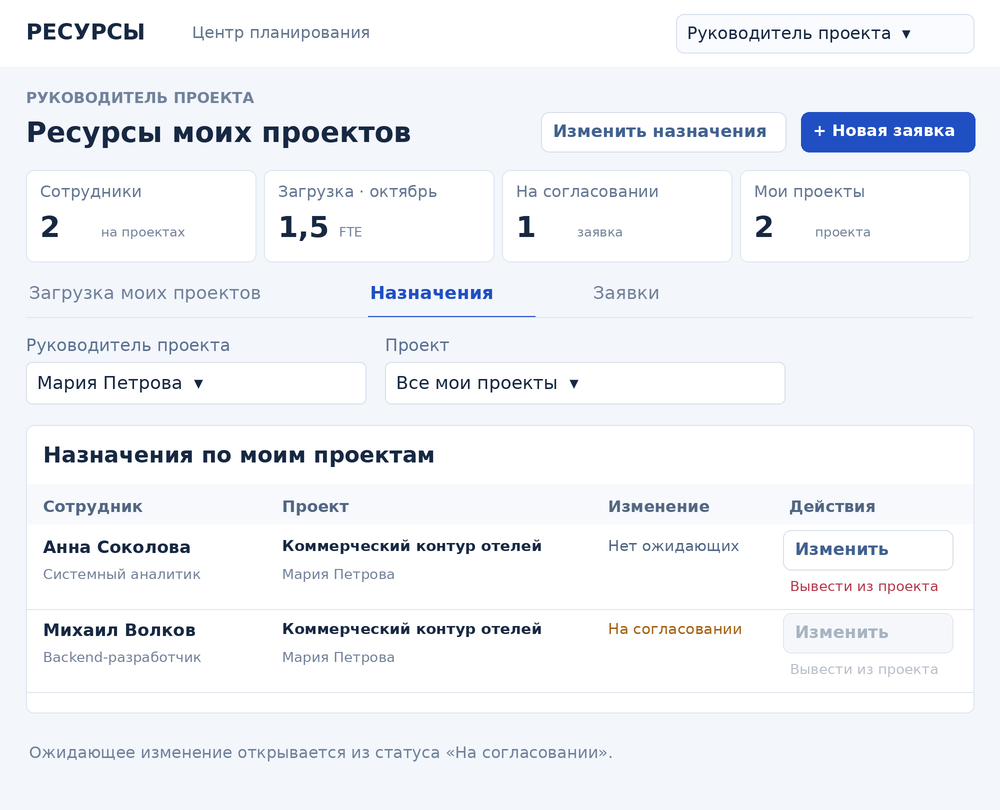The width and height of the screenshot is (1000, 810).
Task: Click the 'Действия' column header
Action: [x=832, y=506]
